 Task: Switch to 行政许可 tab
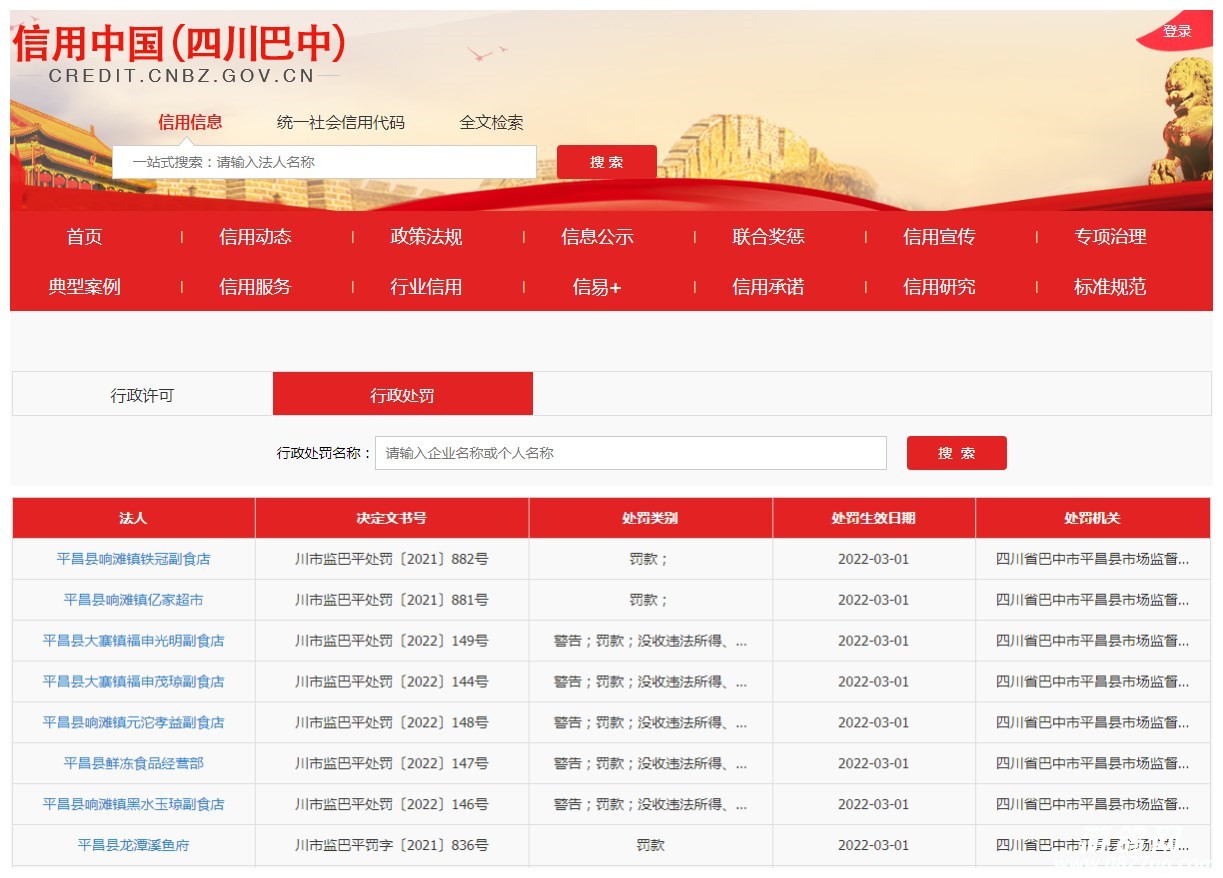[x=142, y=395]
